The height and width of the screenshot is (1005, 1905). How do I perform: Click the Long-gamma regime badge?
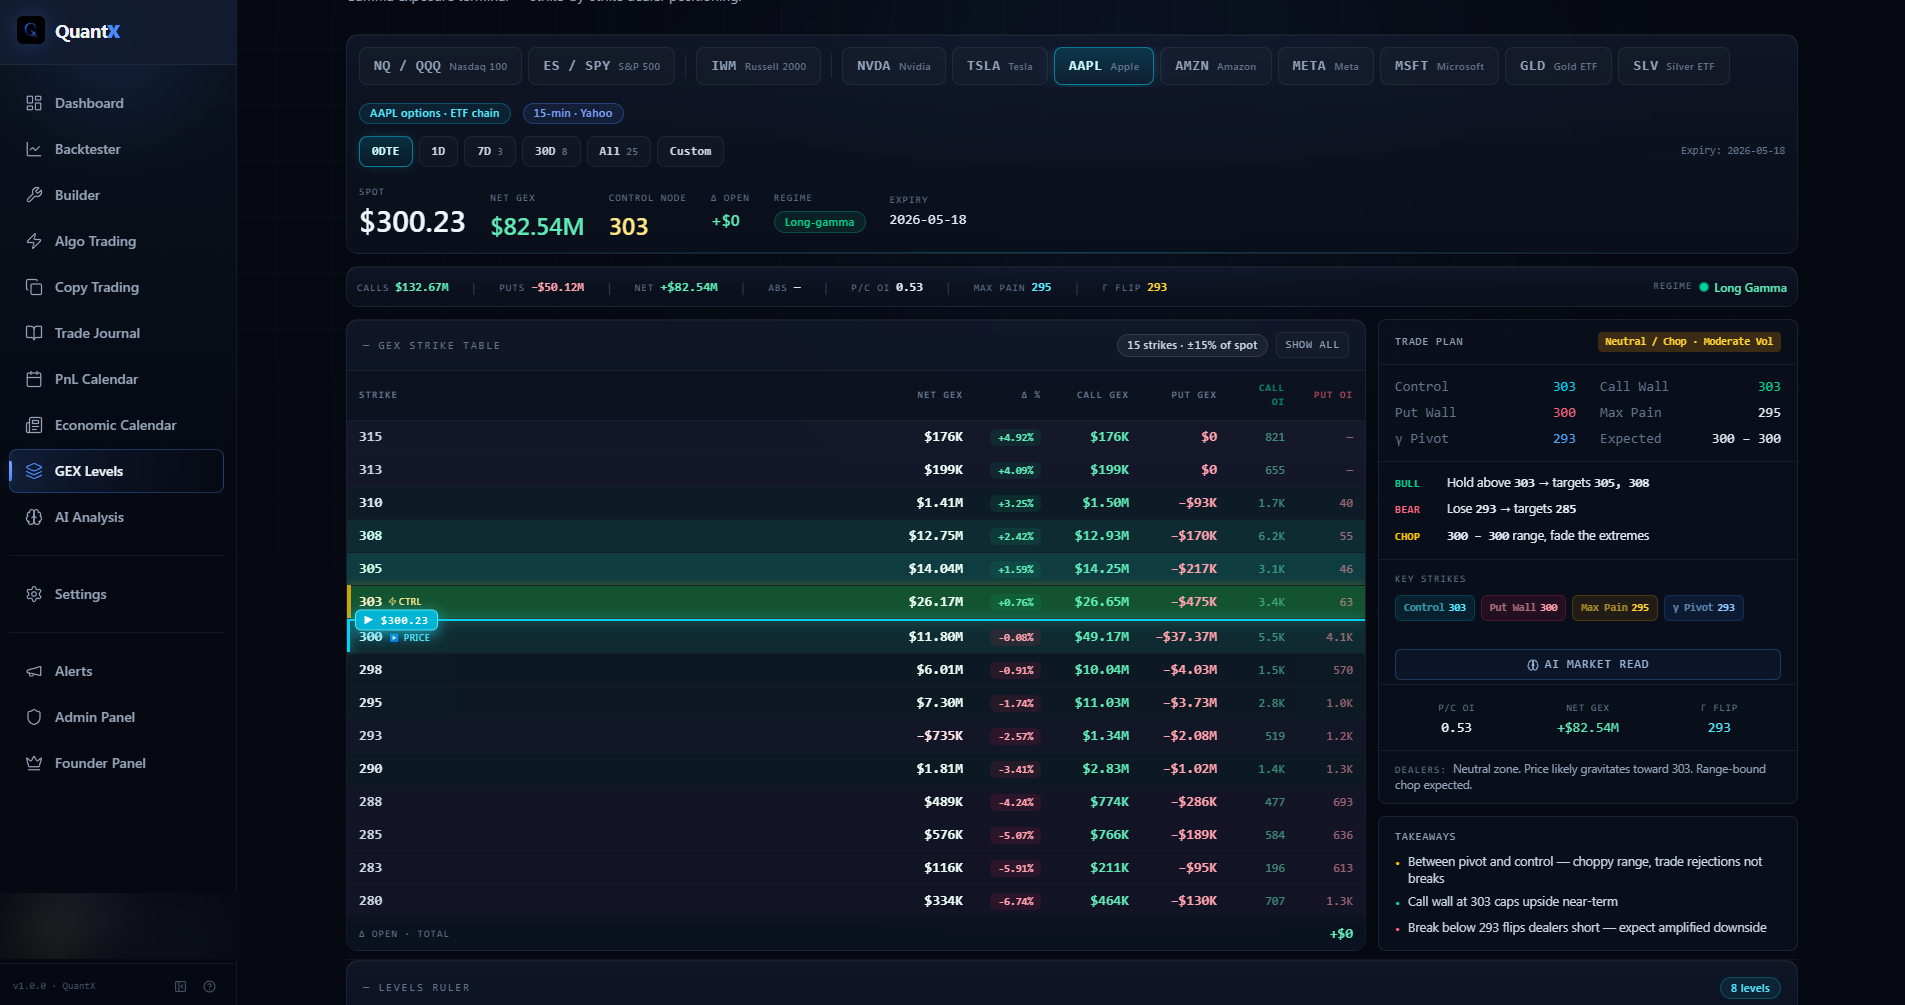click(819, 222)
